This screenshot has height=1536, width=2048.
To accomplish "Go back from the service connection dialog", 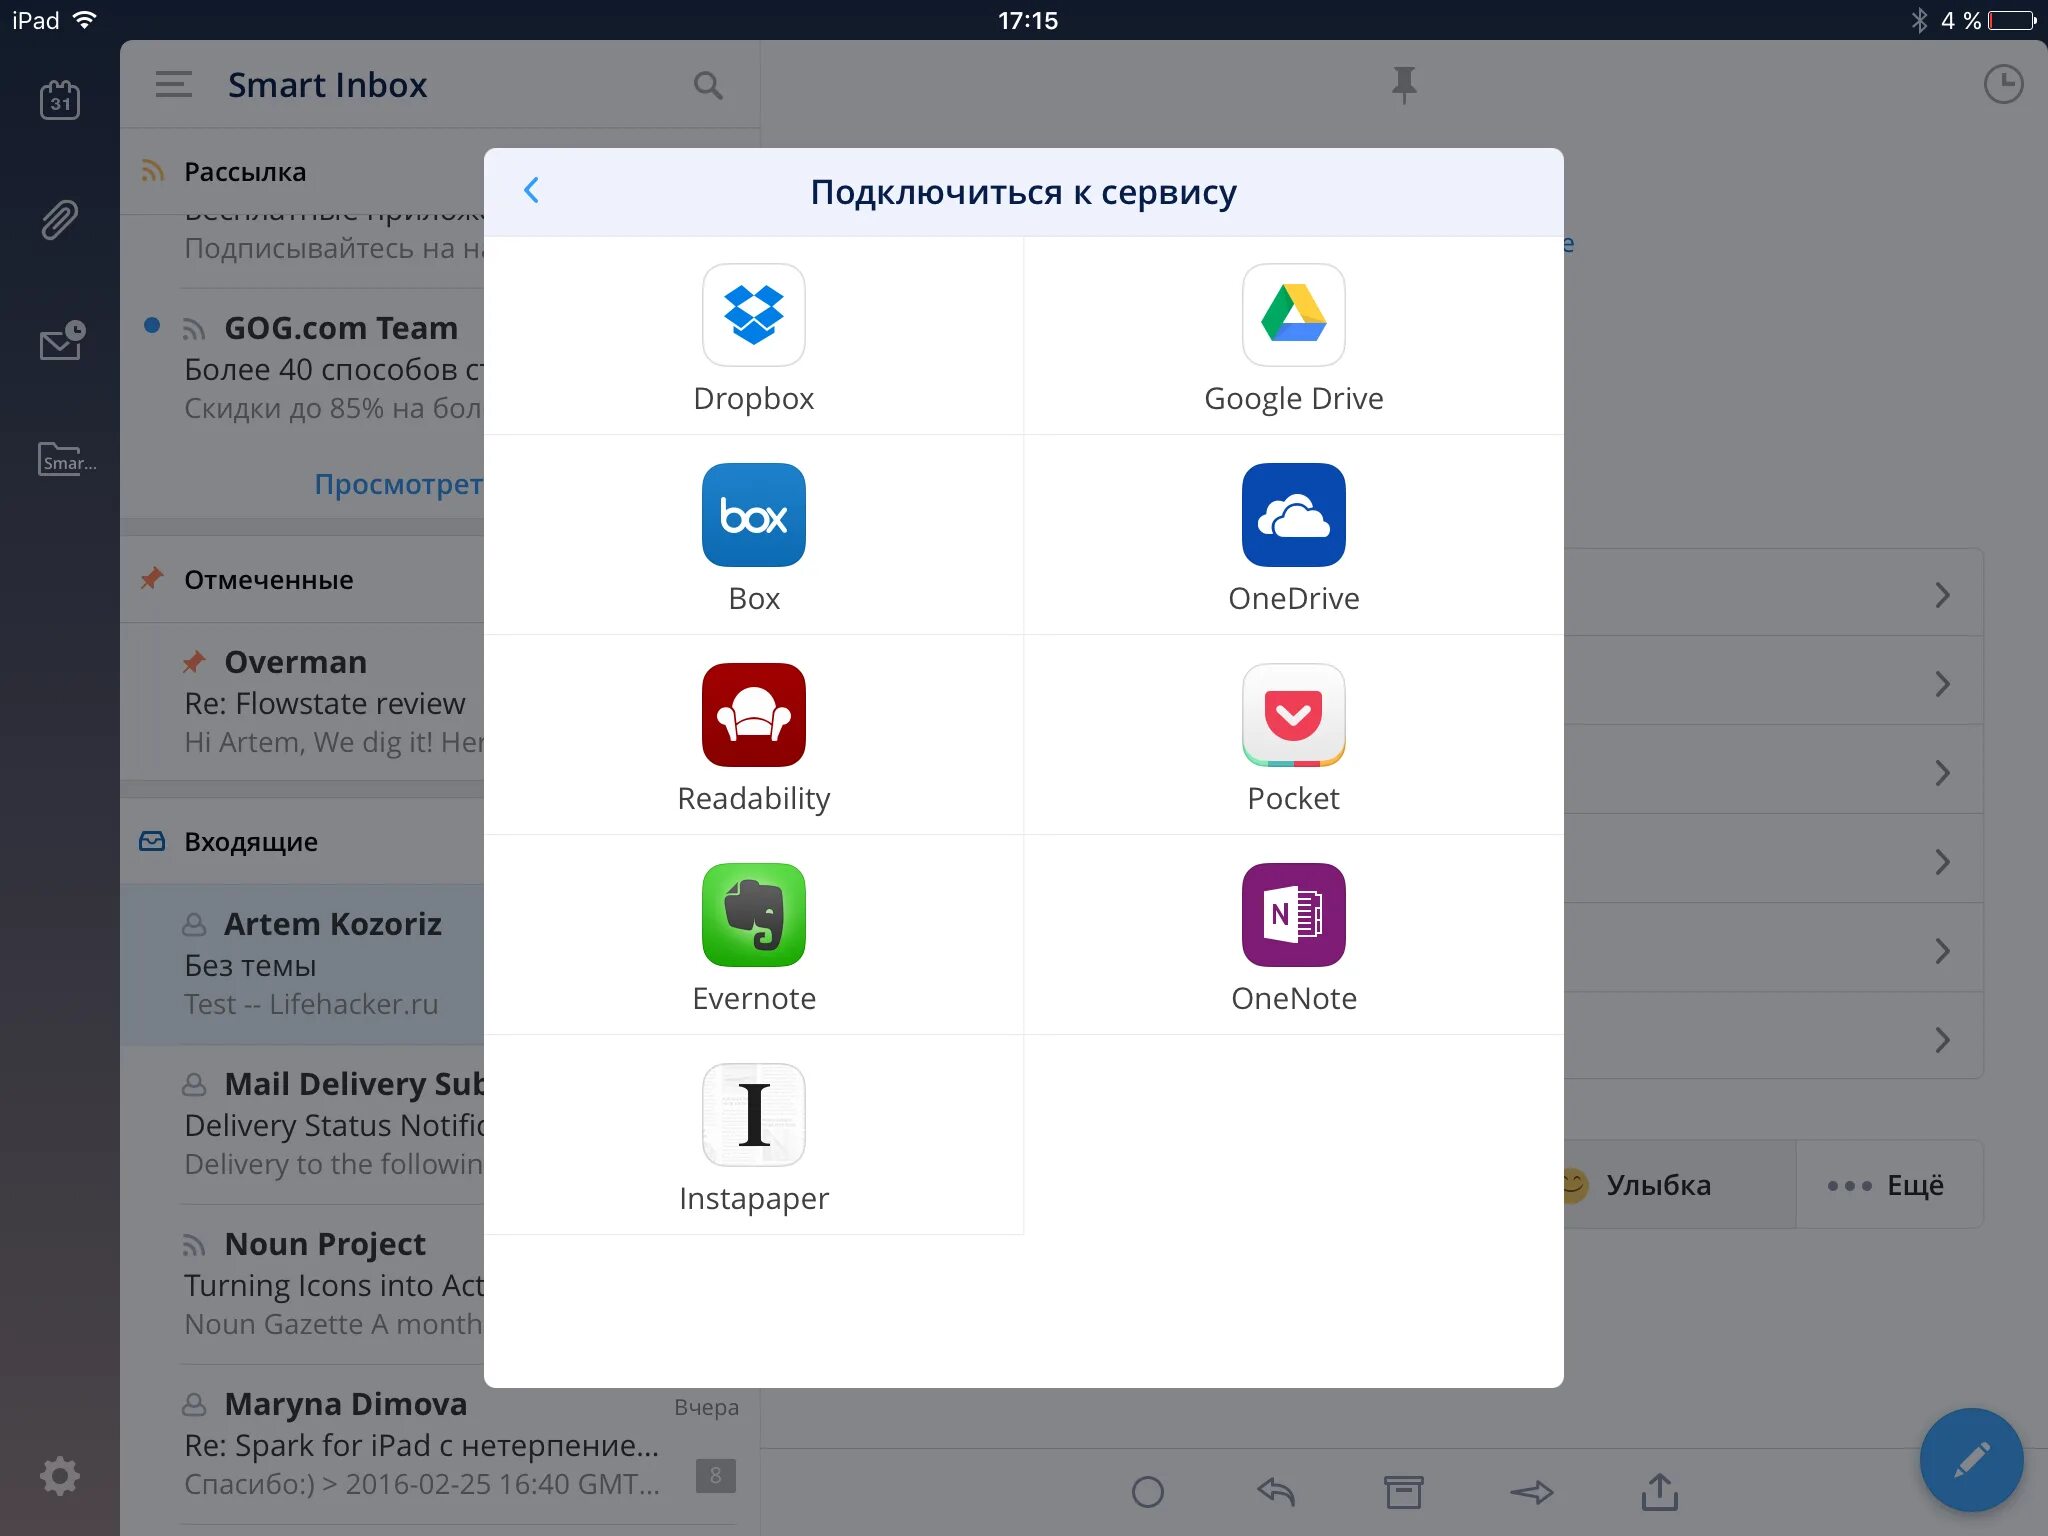I will (532, 190).
